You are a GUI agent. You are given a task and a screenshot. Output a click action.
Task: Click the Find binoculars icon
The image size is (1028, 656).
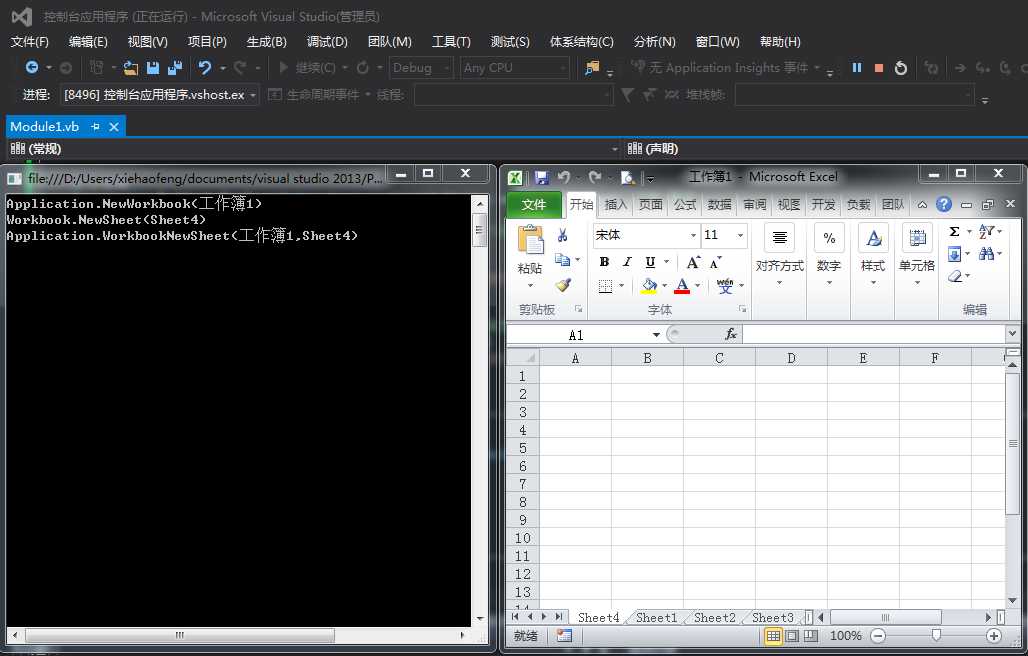pyautogui.click(x=986, y=254)
